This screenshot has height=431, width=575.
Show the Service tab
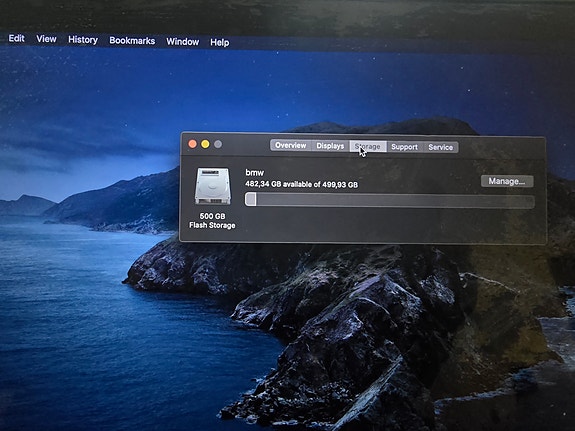(x=440, y=147)
